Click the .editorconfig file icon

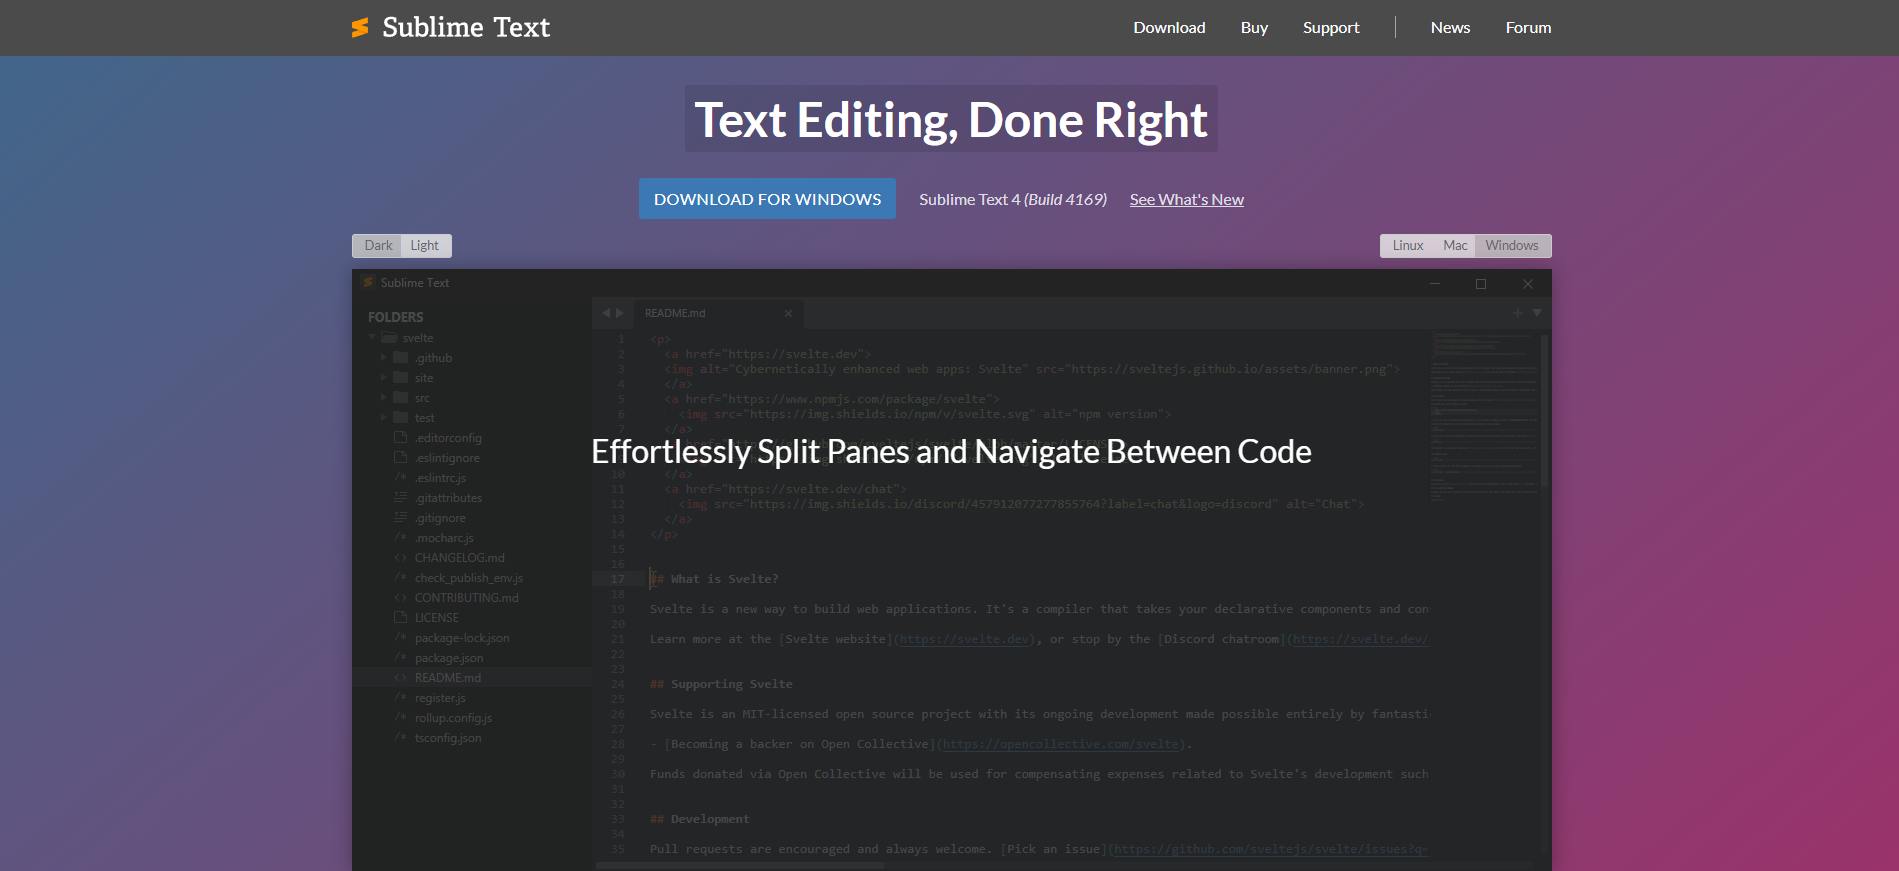401,438
